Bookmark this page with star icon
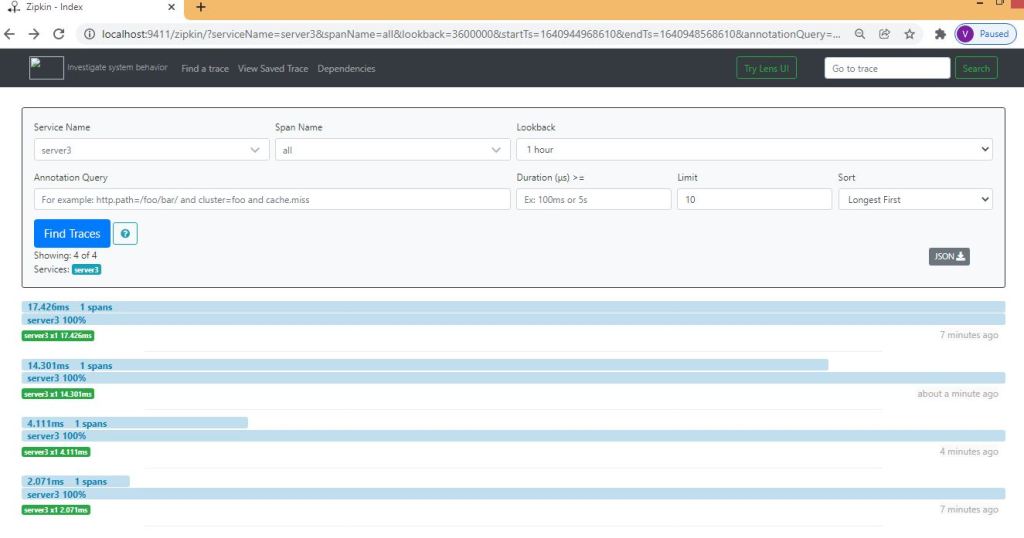 pyautogui.click(x=909, y=34)
